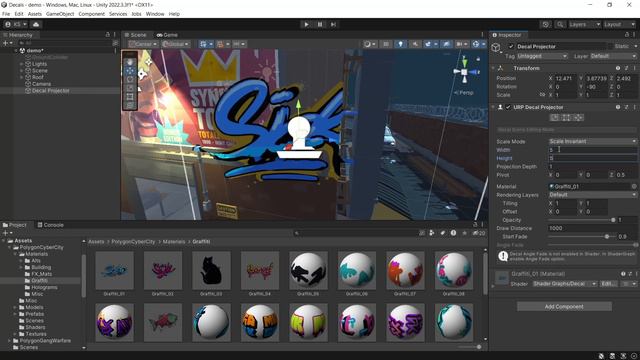The height and width of the screenshot is (360, 640).
Task: Click the Project search by type icon
Action: pyautogui.click(x=432, y=233)
